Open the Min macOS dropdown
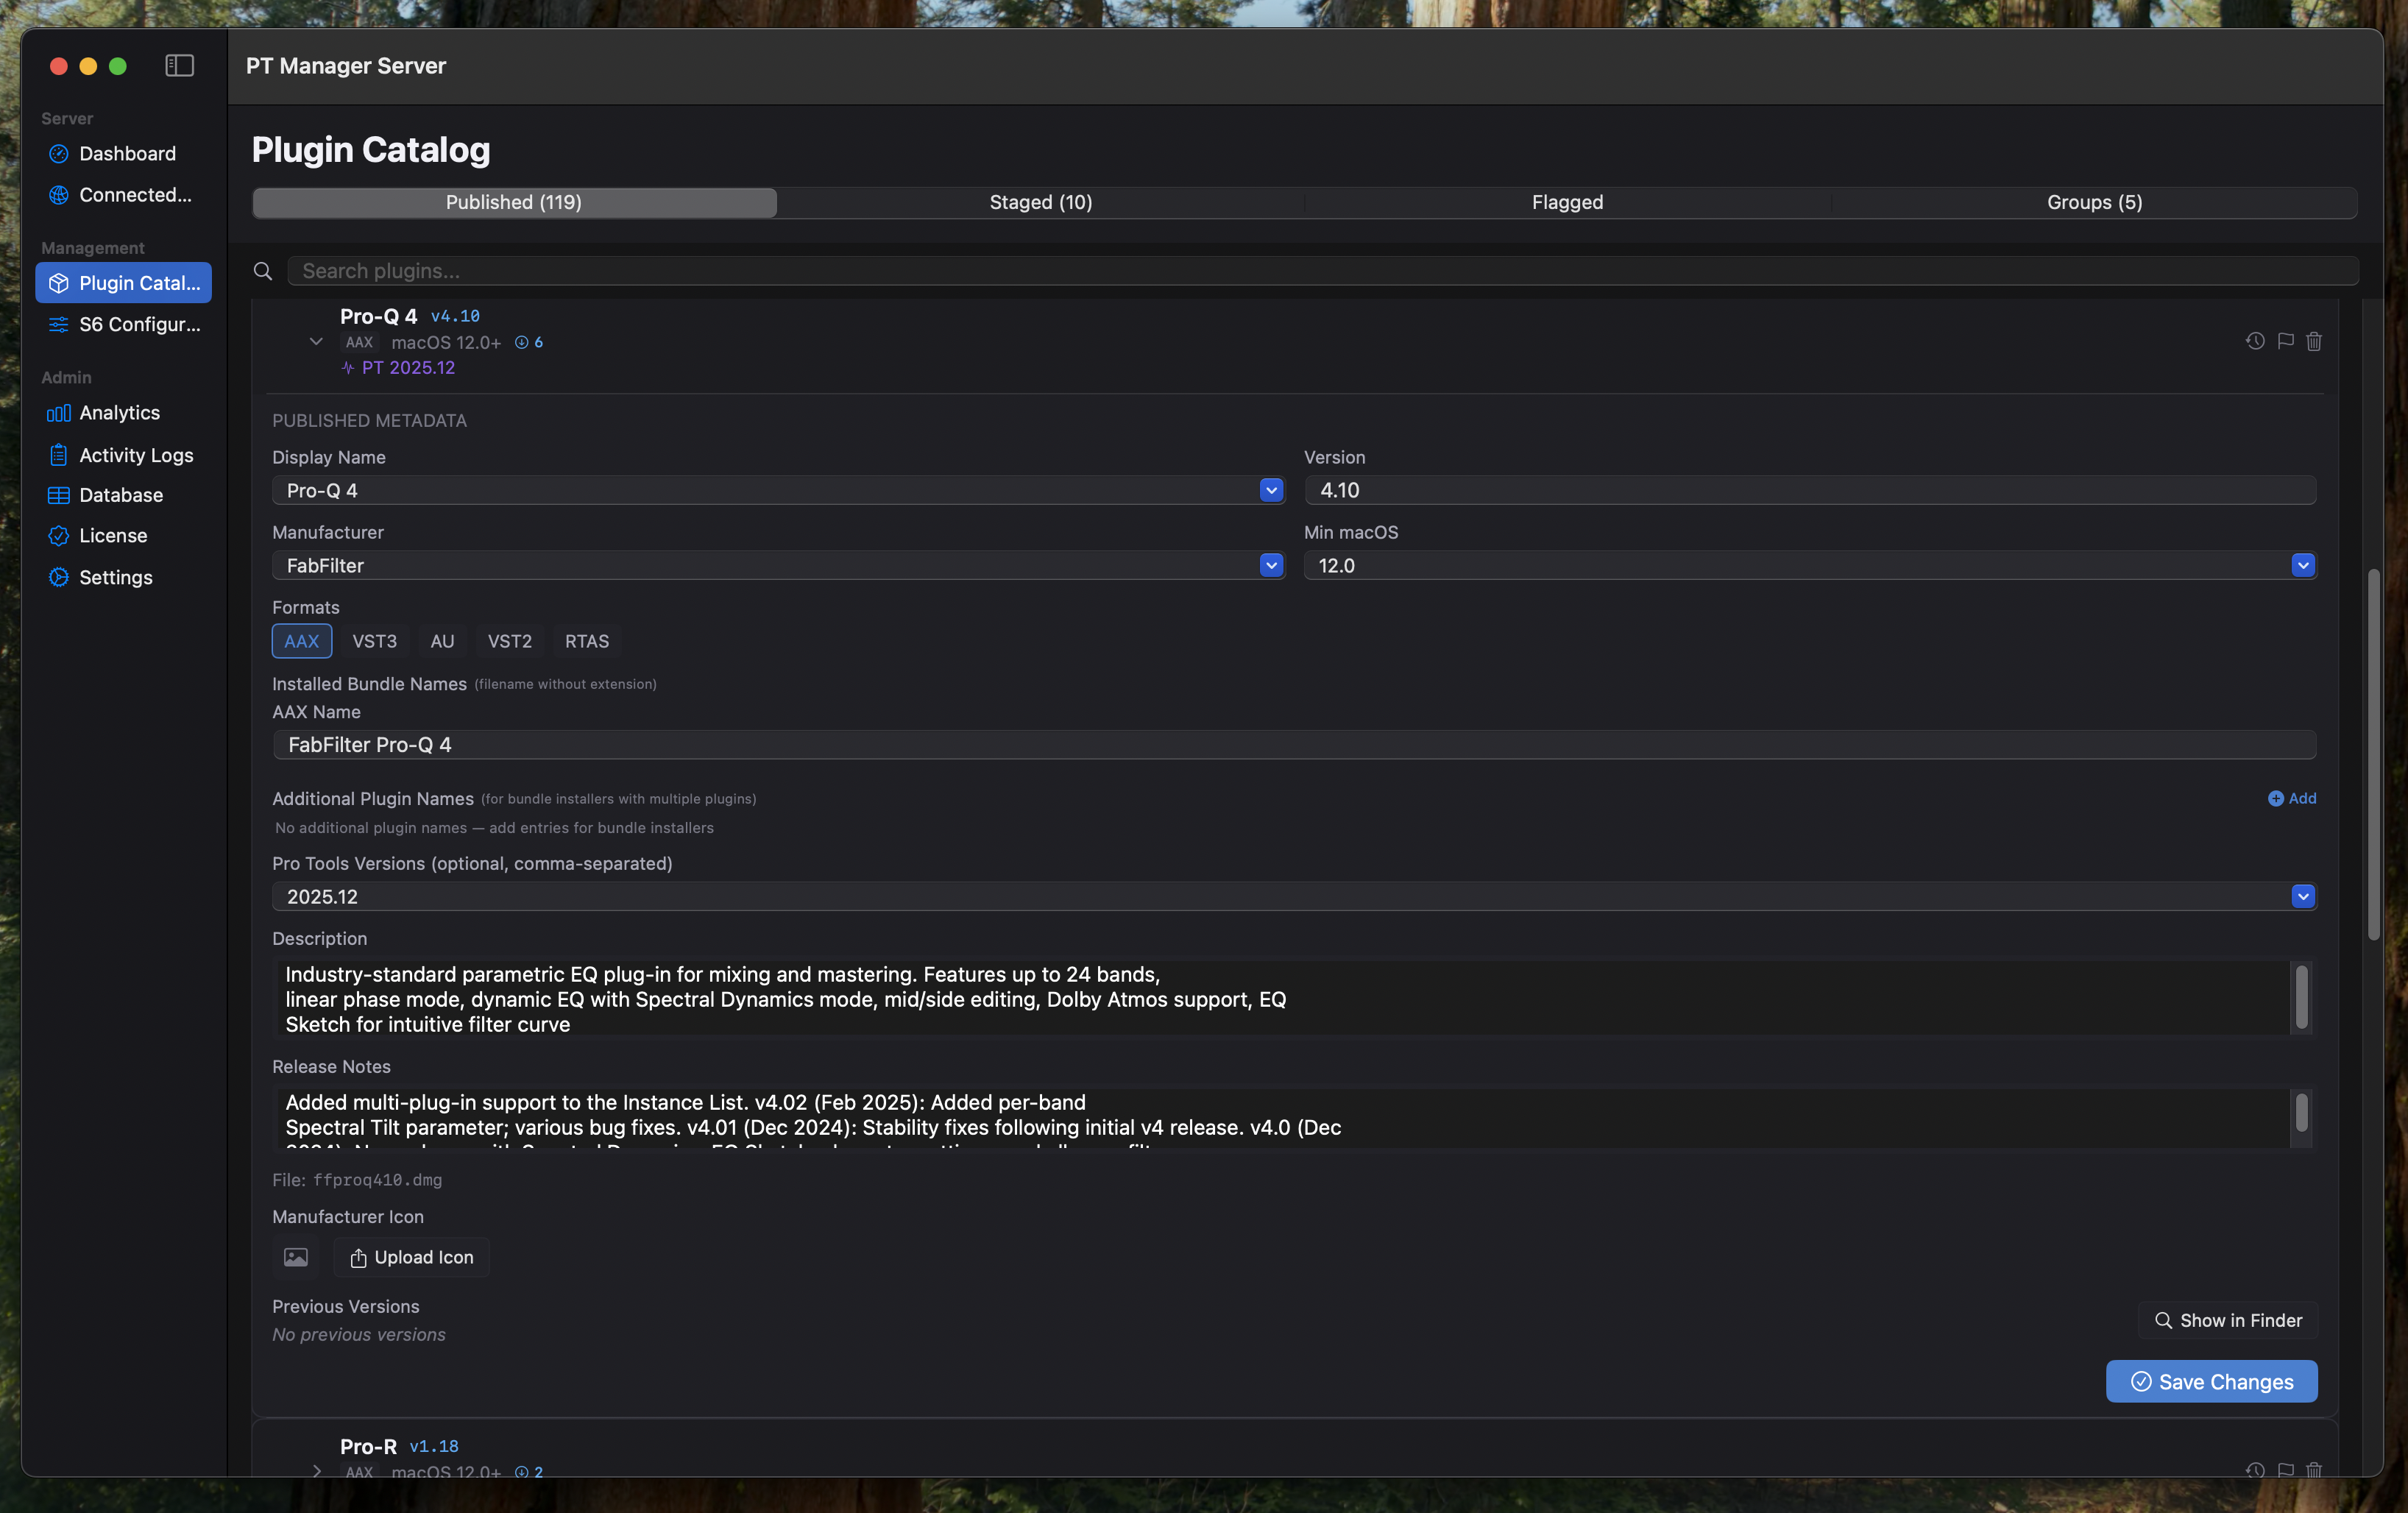This screenshot has width=2408, height=1513. tap(2303, 565)
